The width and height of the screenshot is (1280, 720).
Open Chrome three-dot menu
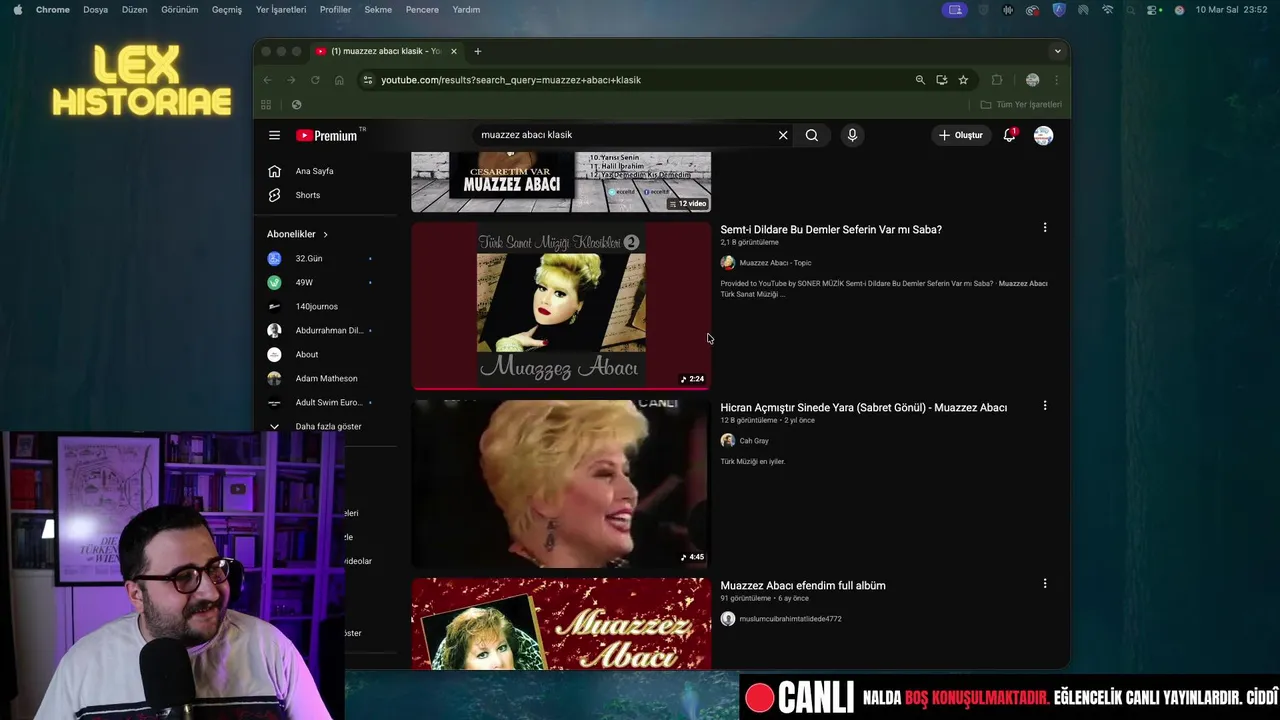pyautogui.click(x=1056, y=80)
